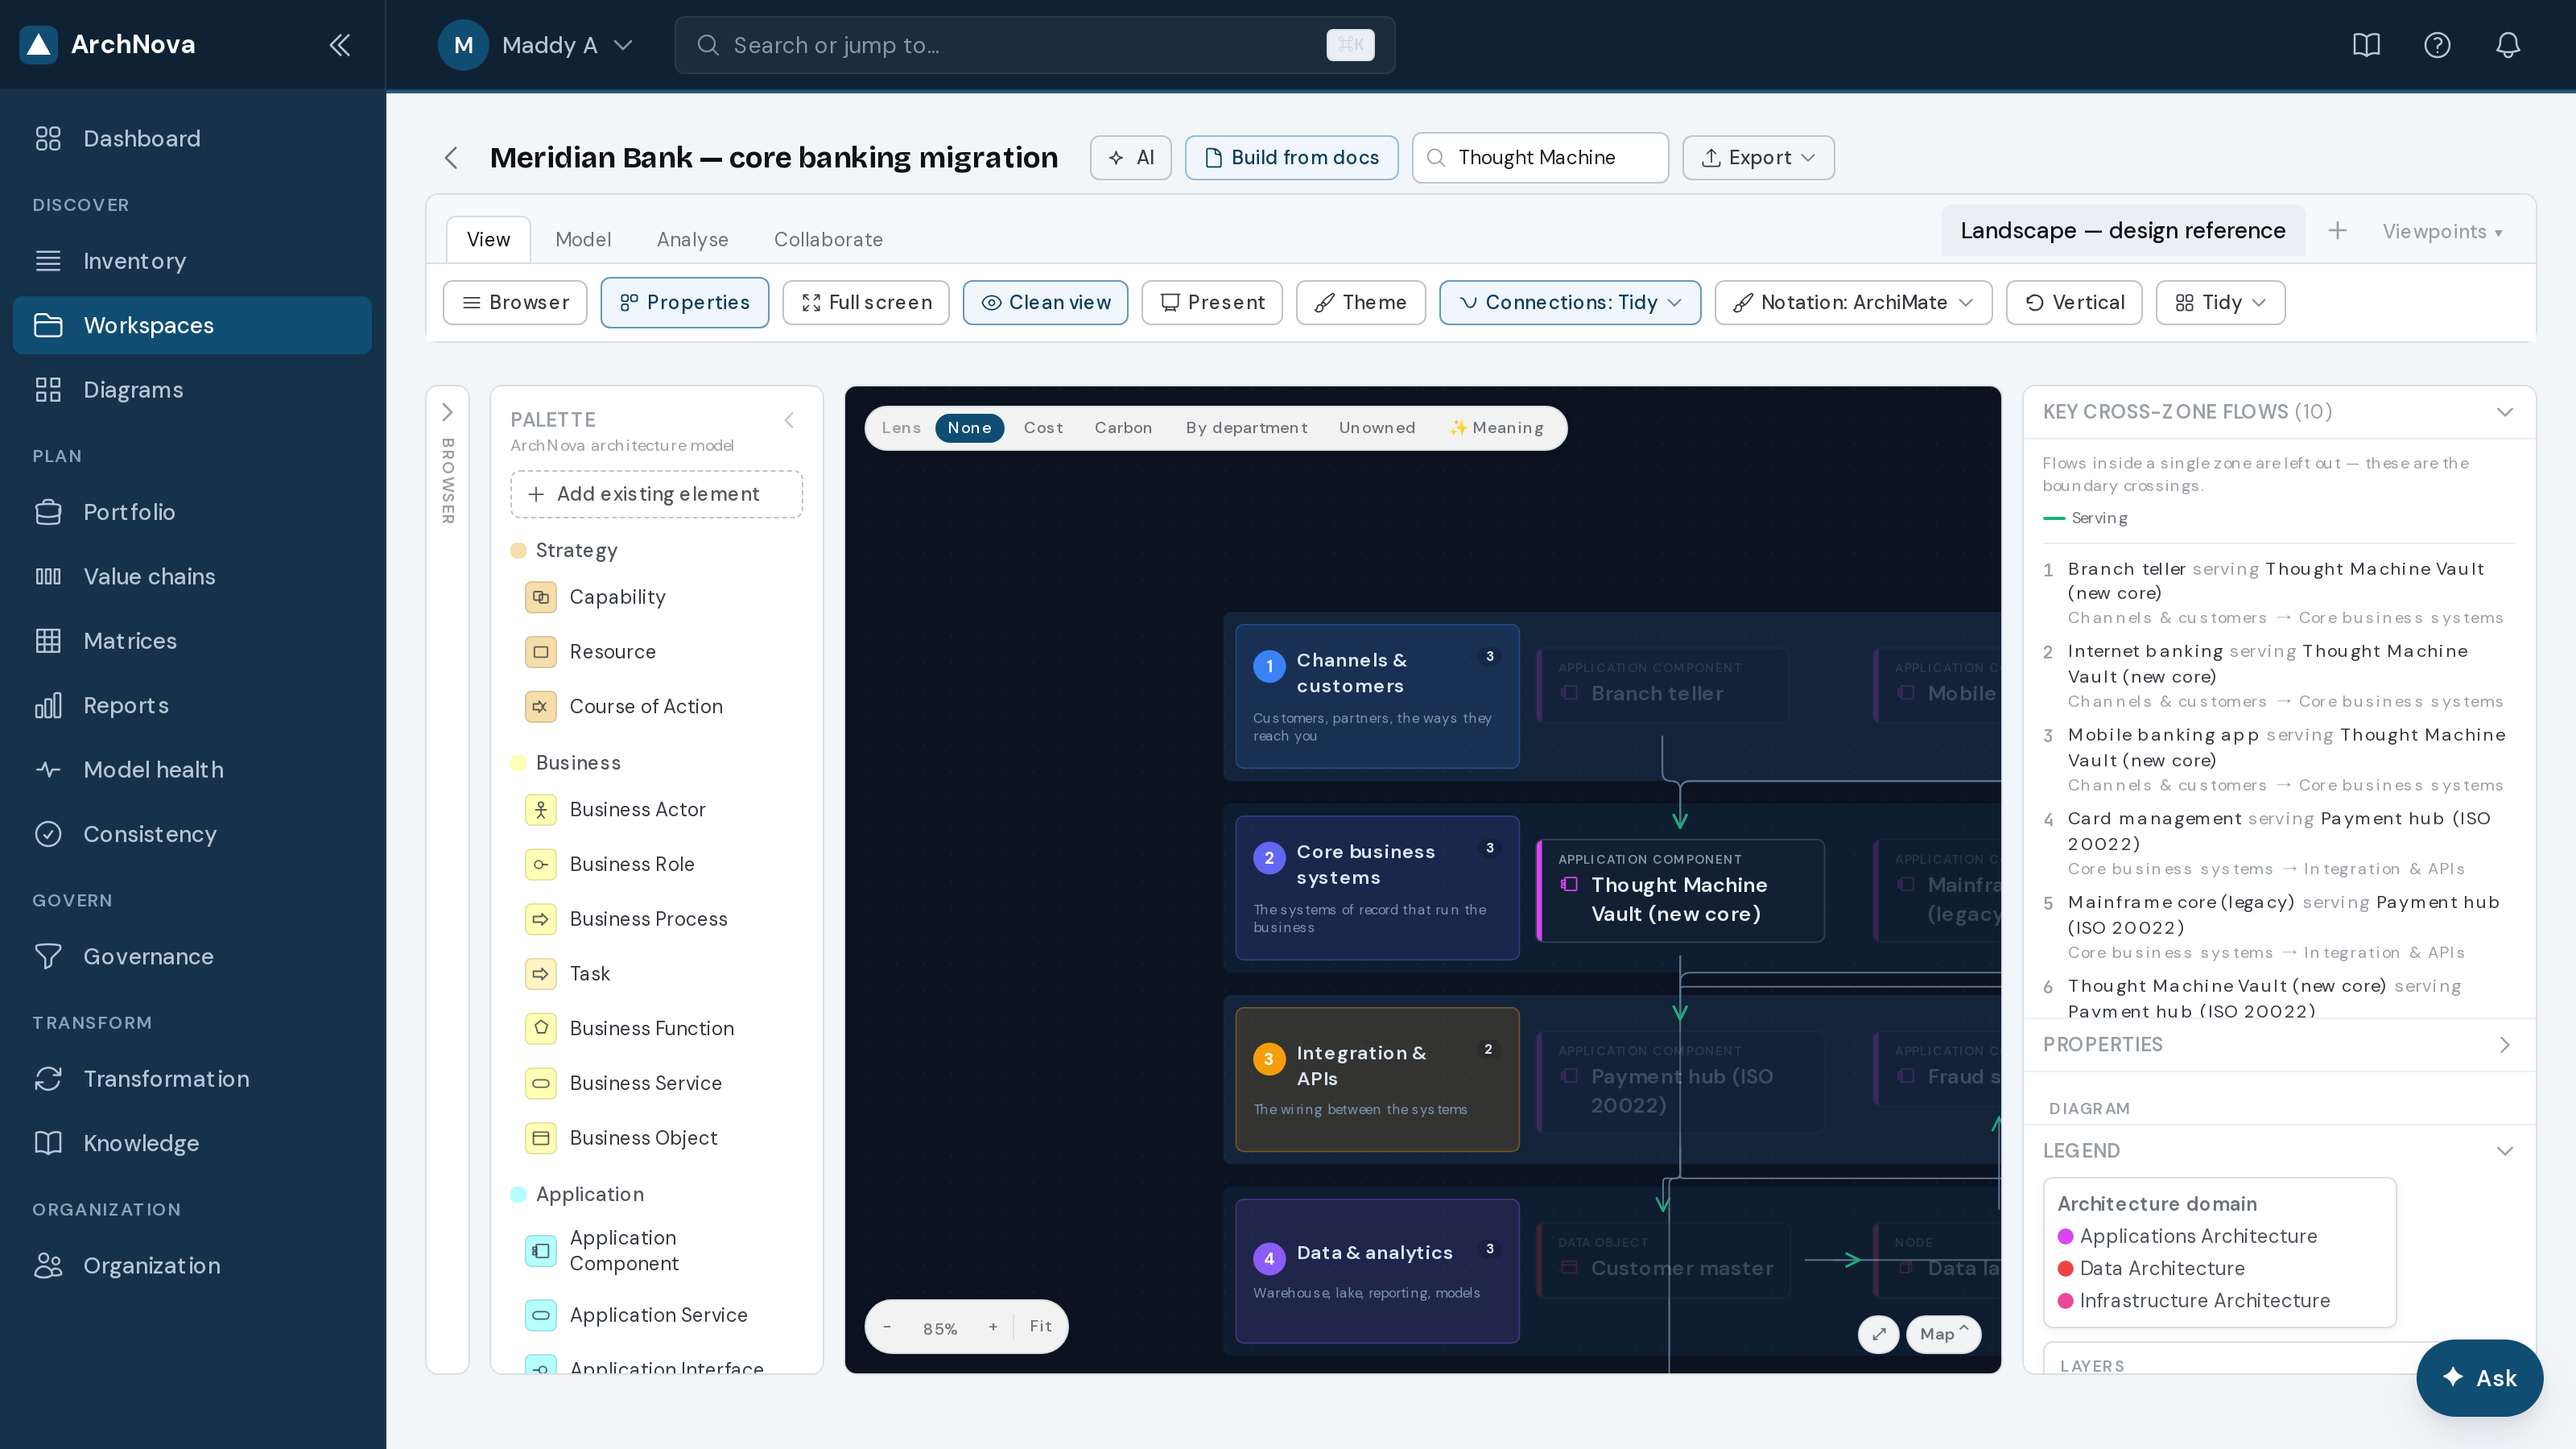2576x1449 pixels.
Task: Select the Resource palette element icon
Action: [x=541, y=652]
